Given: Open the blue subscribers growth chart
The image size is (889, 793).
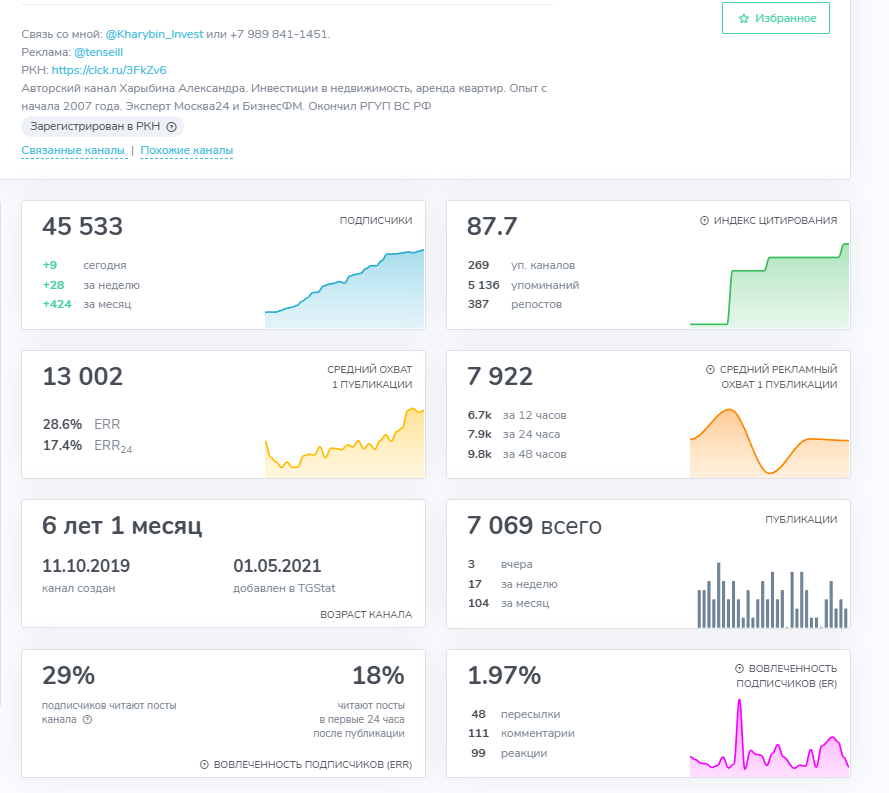Looking at the screenshot, I should tap(344, 290).
